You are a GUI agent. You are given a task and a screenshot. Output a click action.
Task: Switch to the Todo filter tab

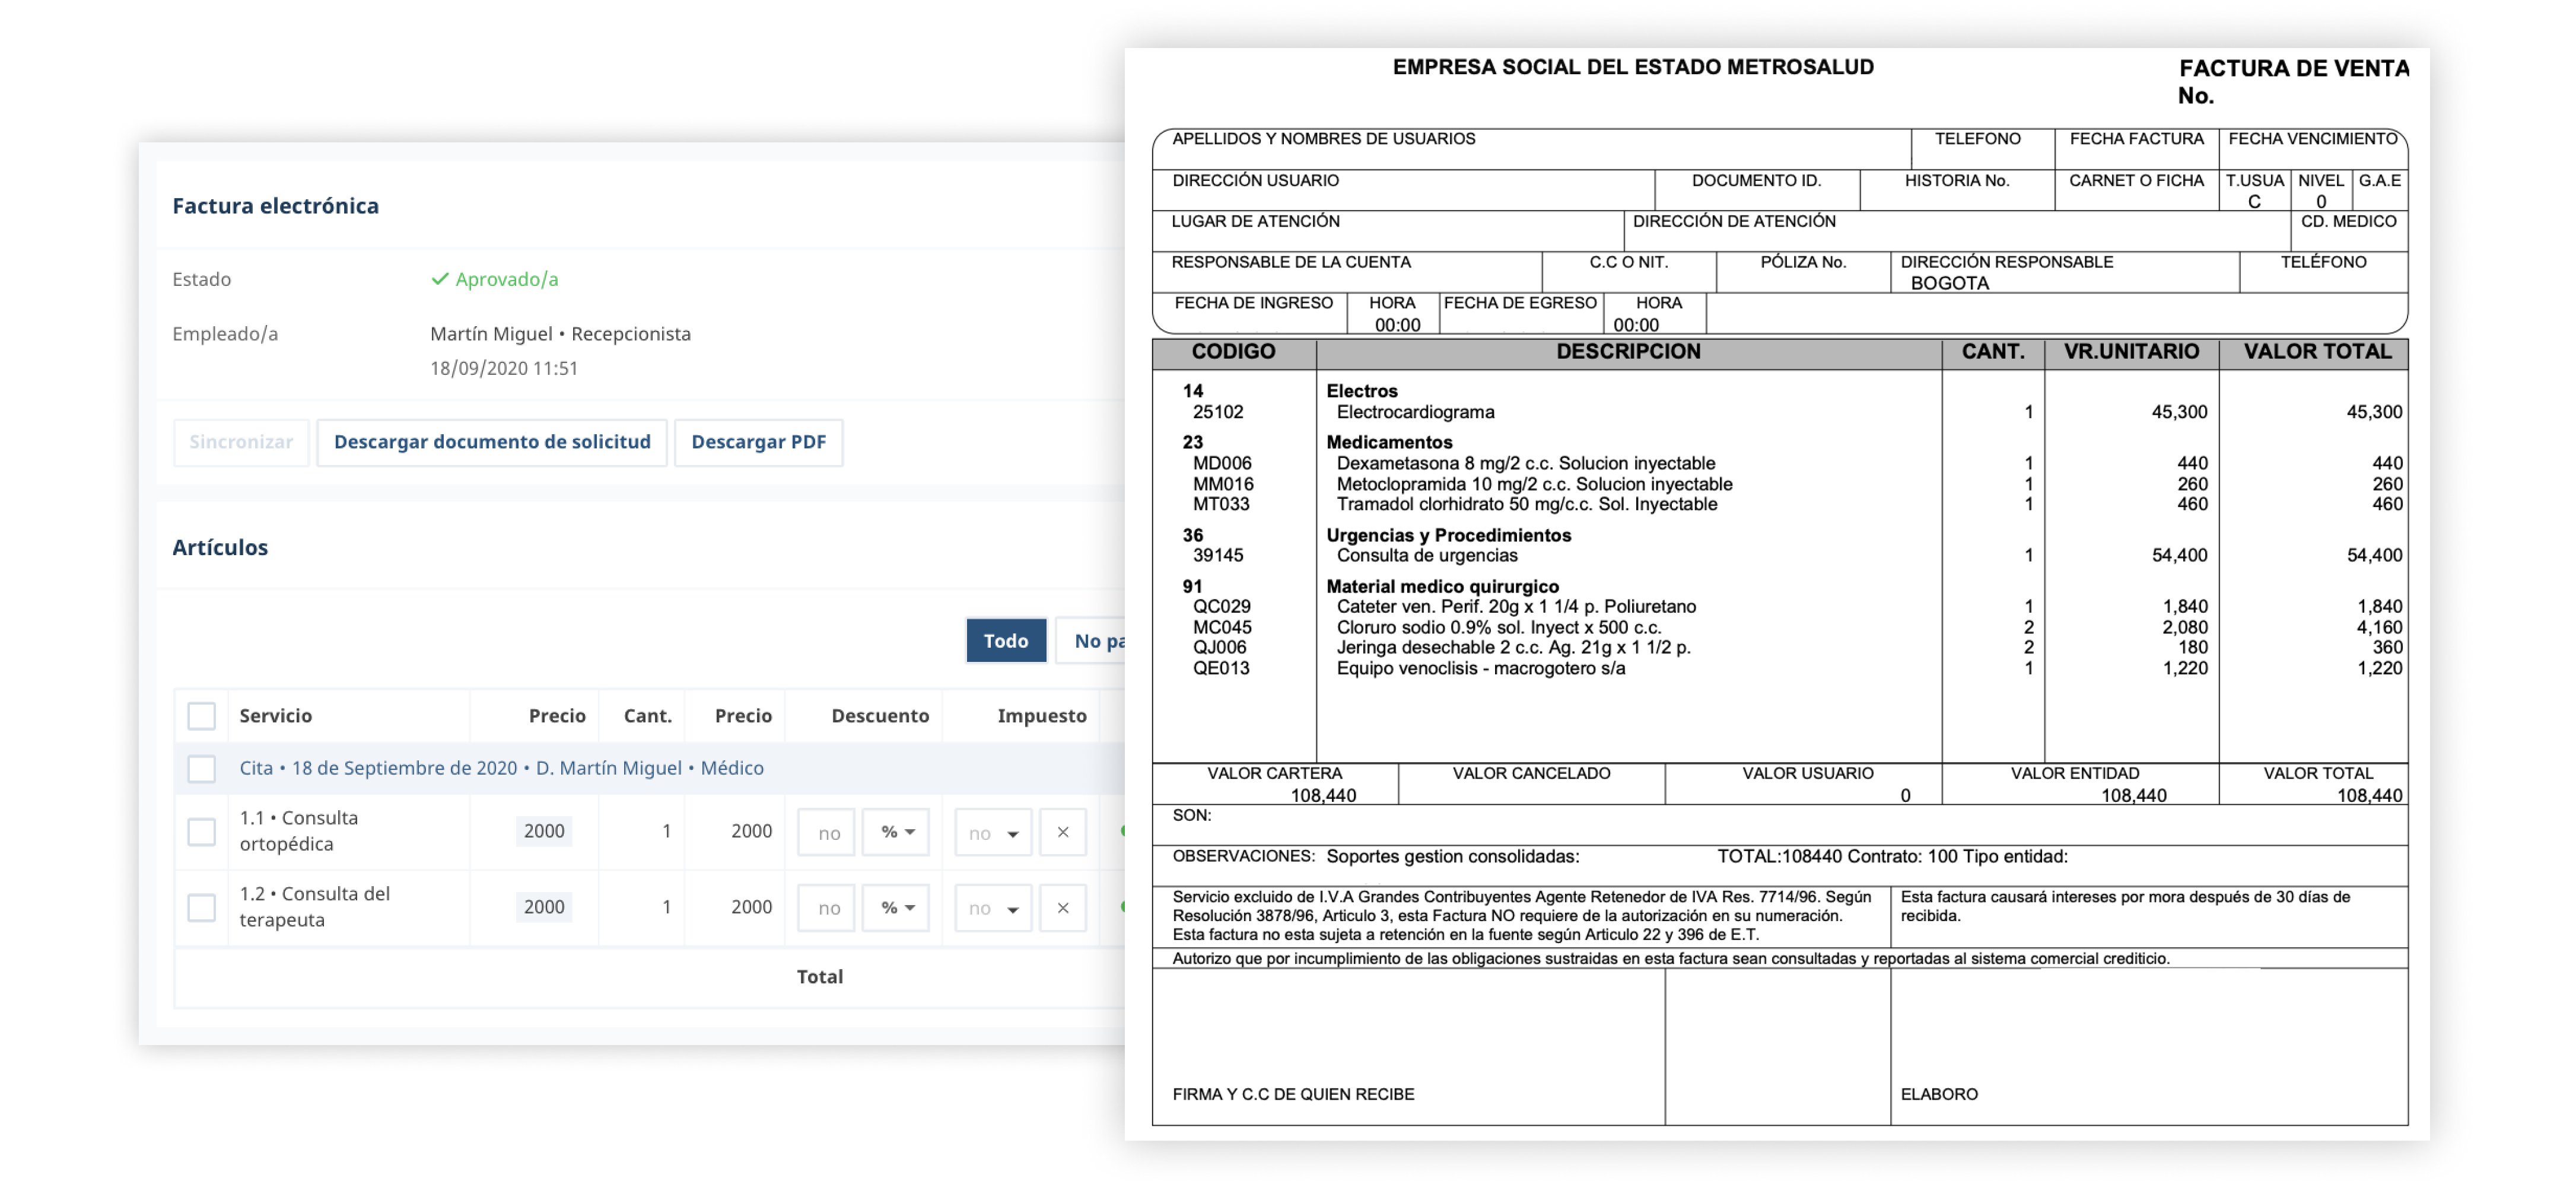click(x=1006, y=640)
